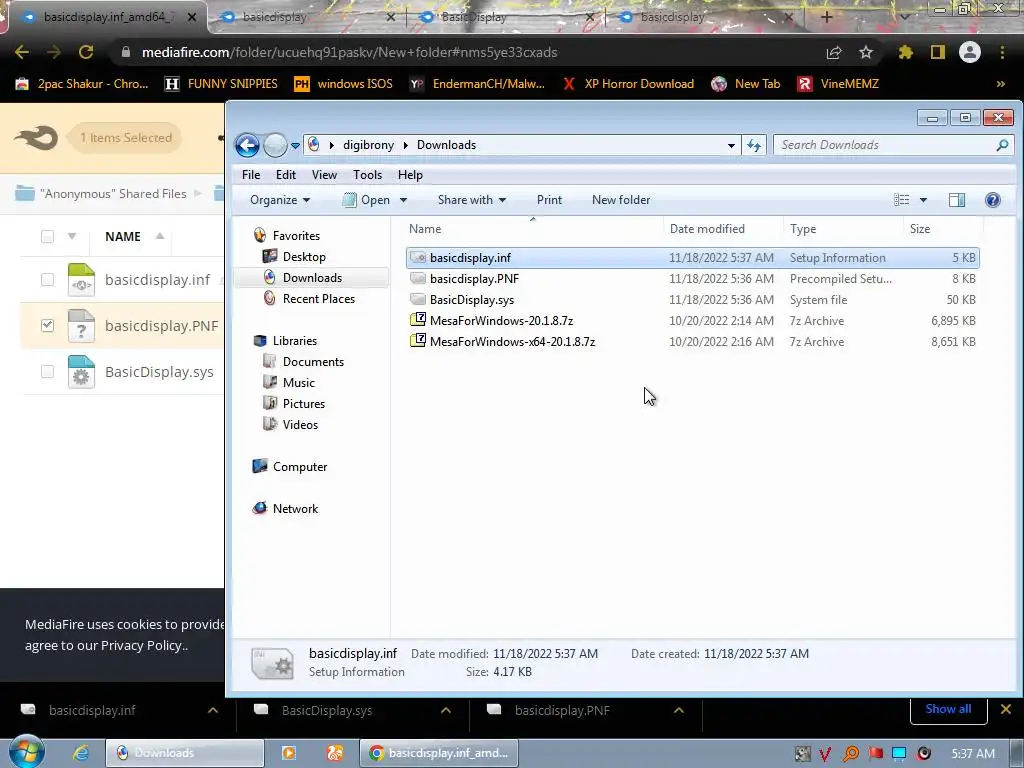1024x768 pixels.
Task: Tick the BasicDisplay.sys checkbox on MediaFire
Action: 47,372
